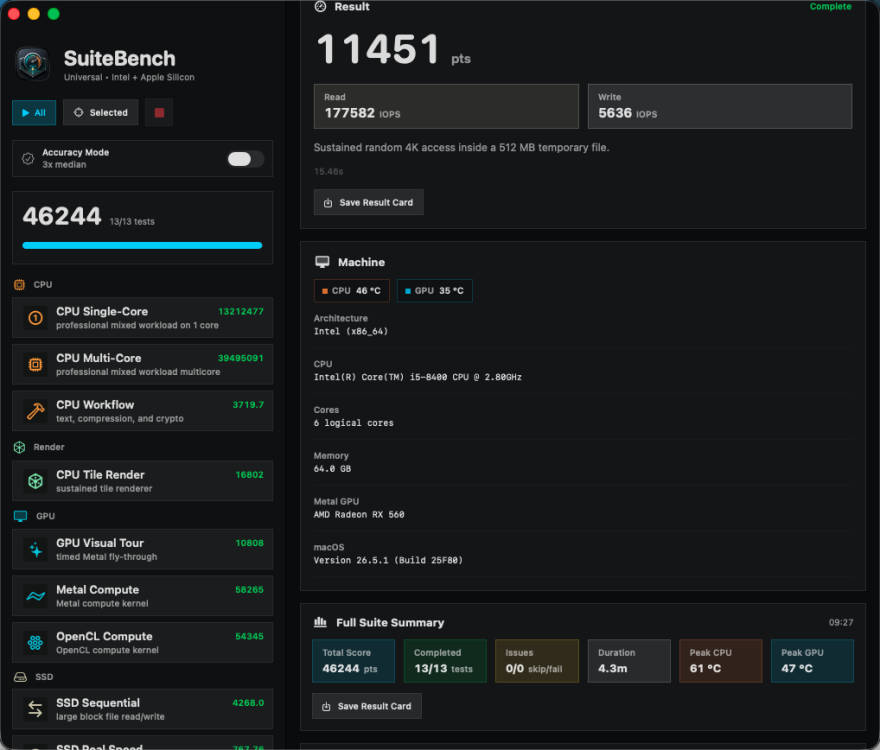Click the target icon on Selected button

(x=79, y=113)
